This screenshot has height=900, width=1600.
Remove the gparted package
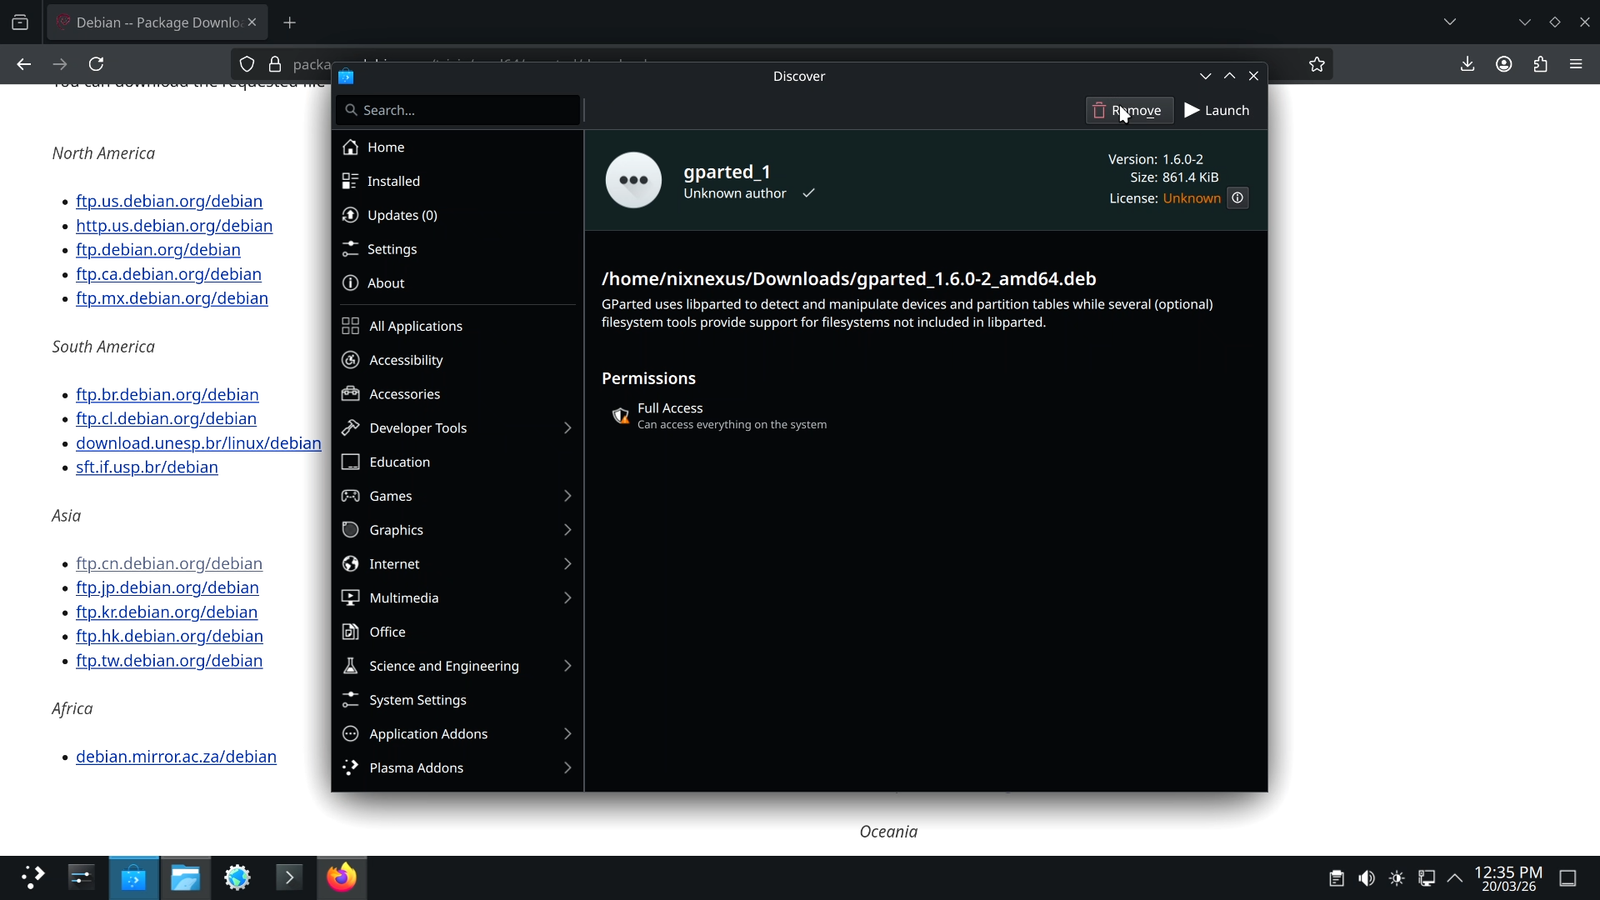click(x=1129, y=110)
